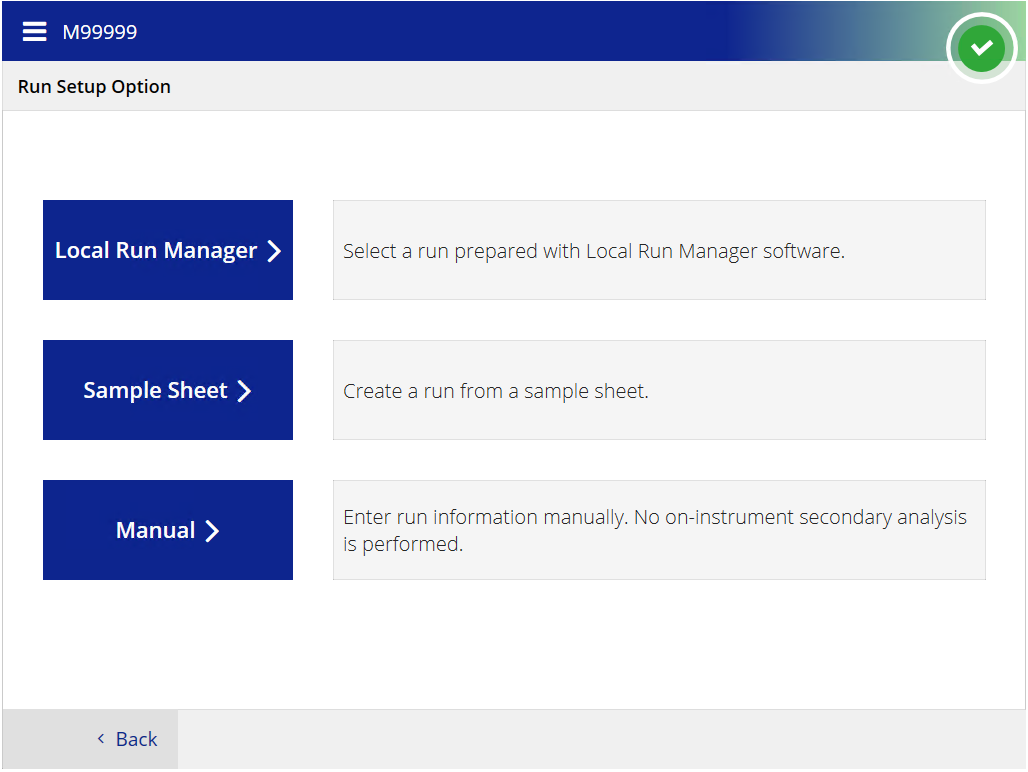Click the green checkmark status icon
This screenshot has width=1028, height=772.
click(981, 47)
